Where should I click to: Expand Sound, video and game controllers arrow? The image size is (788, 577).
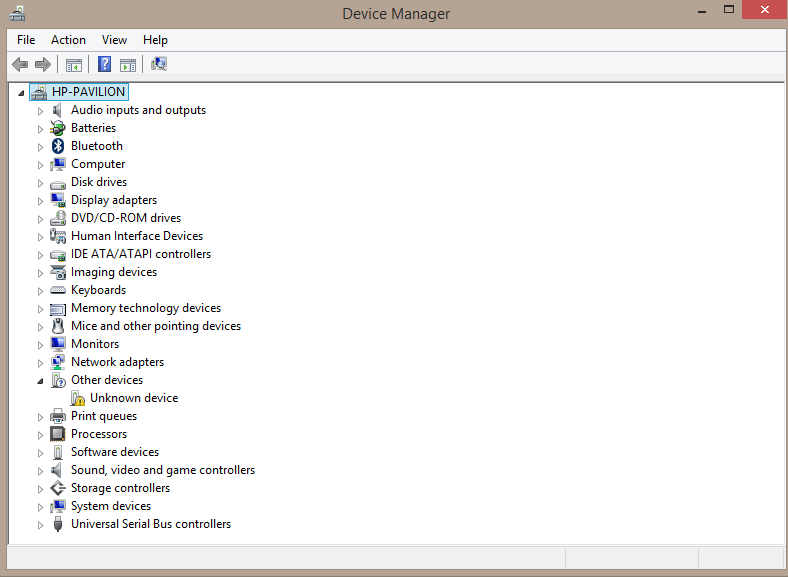(x=40, y=471)
